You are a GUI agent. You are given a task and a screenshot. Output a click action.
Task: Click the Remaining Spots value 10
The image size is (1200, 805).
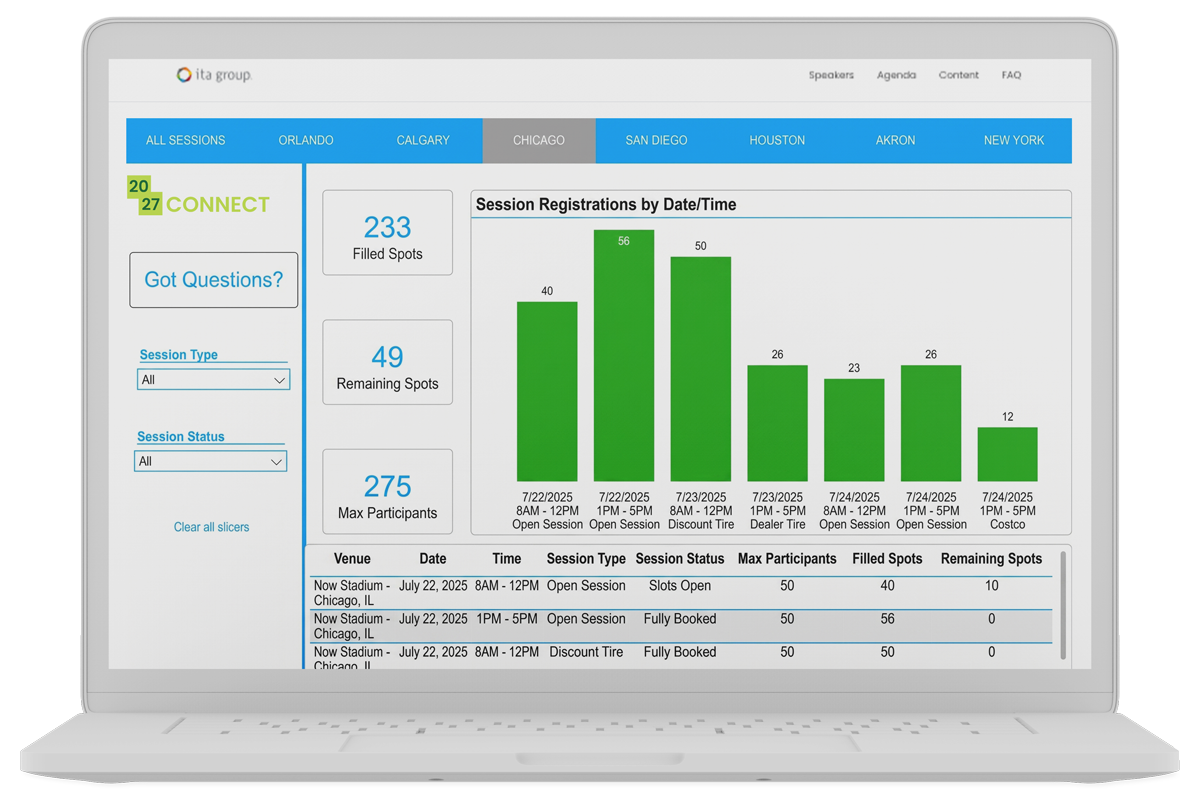[x=992, y=586]
